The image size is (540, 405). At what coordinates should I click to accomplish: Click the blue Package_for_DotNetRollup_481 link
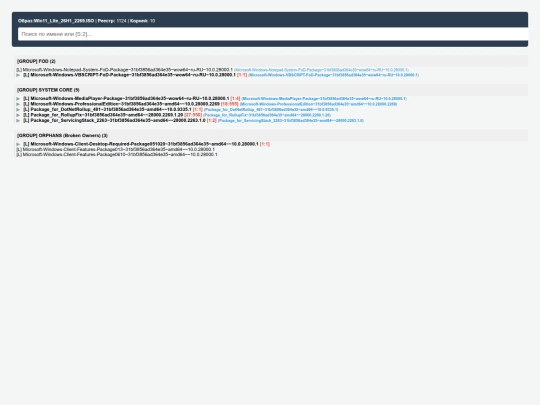click(x=271, y=110)
